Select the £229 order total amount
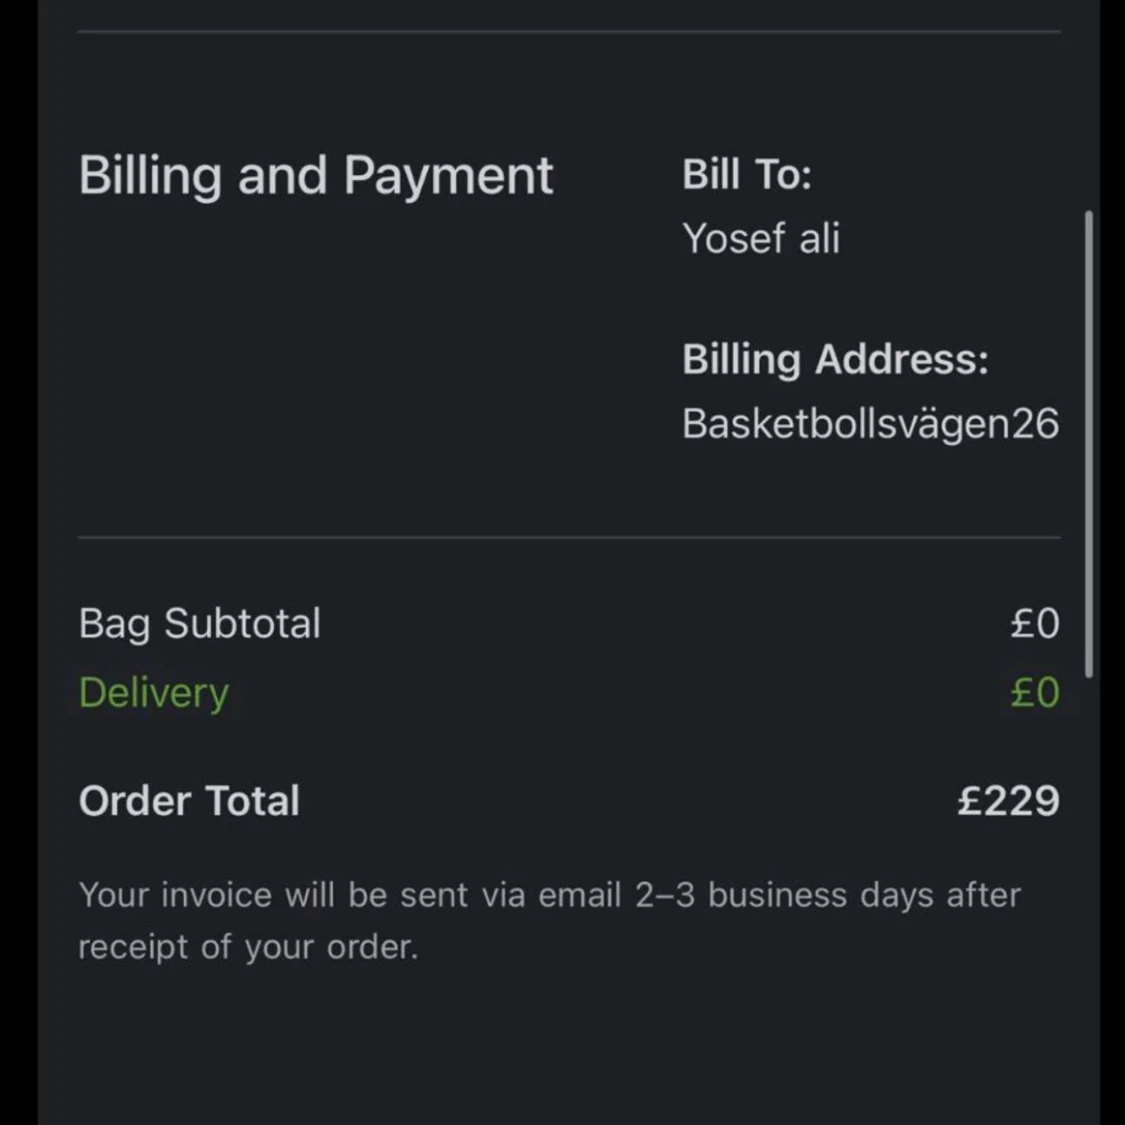This screenshot has height=1125, width=1125. click(1007, 801)
